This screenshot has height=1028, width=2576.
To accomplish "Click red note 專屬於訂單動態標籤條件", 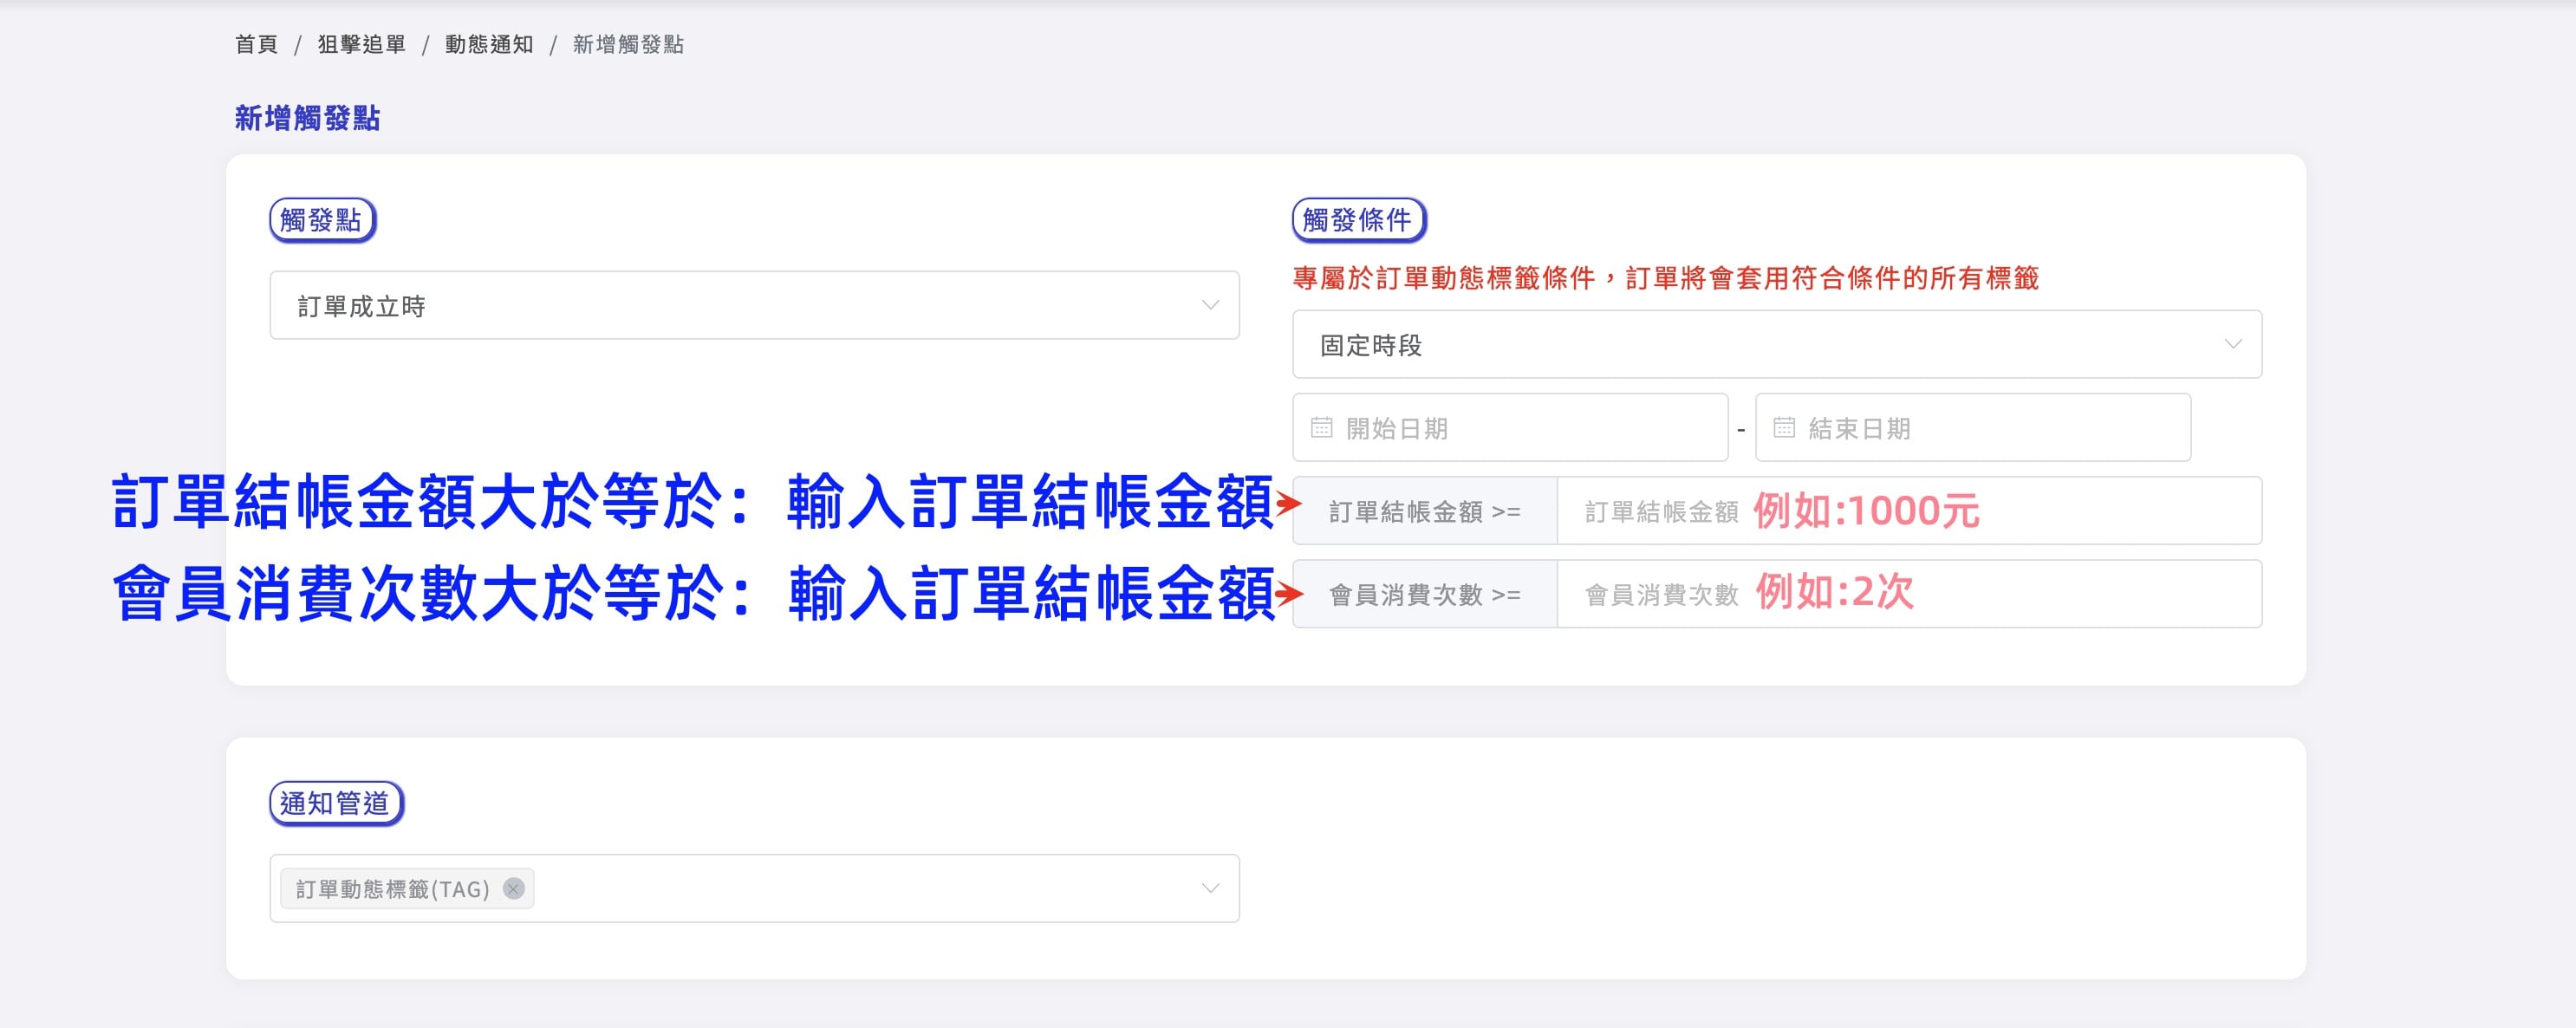I will click(x=1665, y=278).
